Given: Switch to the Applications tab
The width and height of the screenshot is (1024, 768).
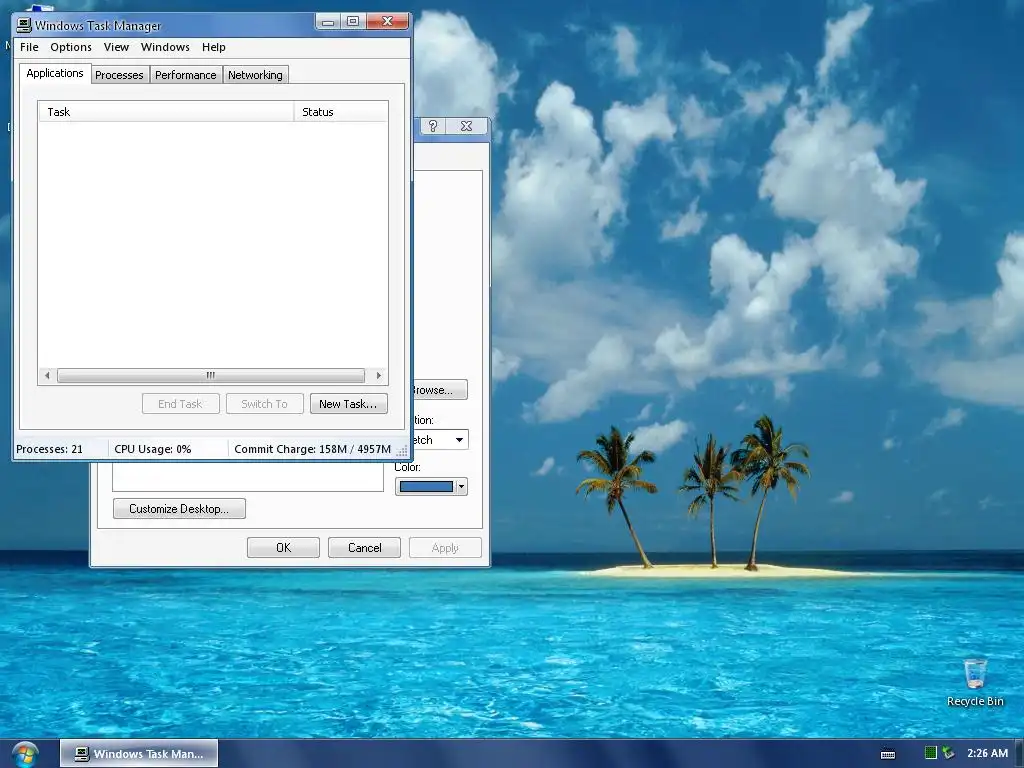Looking at the screenshot, I should pos(55,73).
